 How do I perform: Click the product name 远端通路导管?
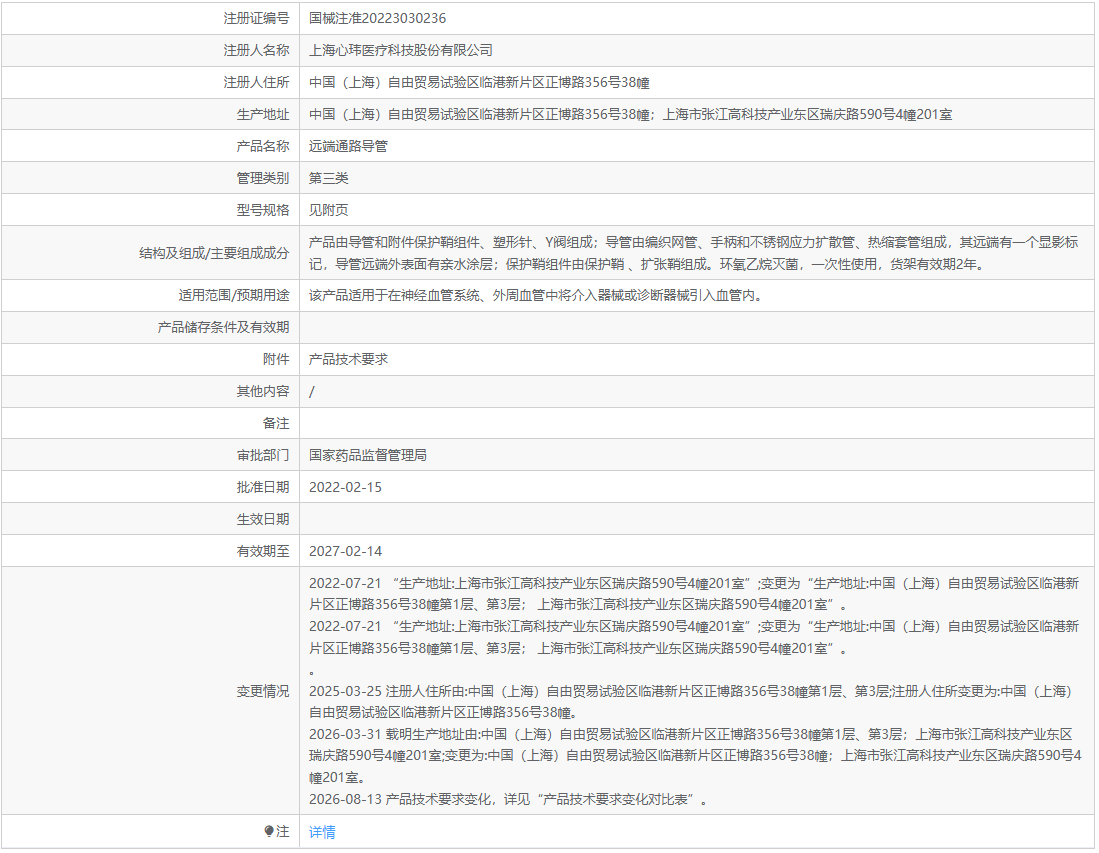click(x=348, y=146)
